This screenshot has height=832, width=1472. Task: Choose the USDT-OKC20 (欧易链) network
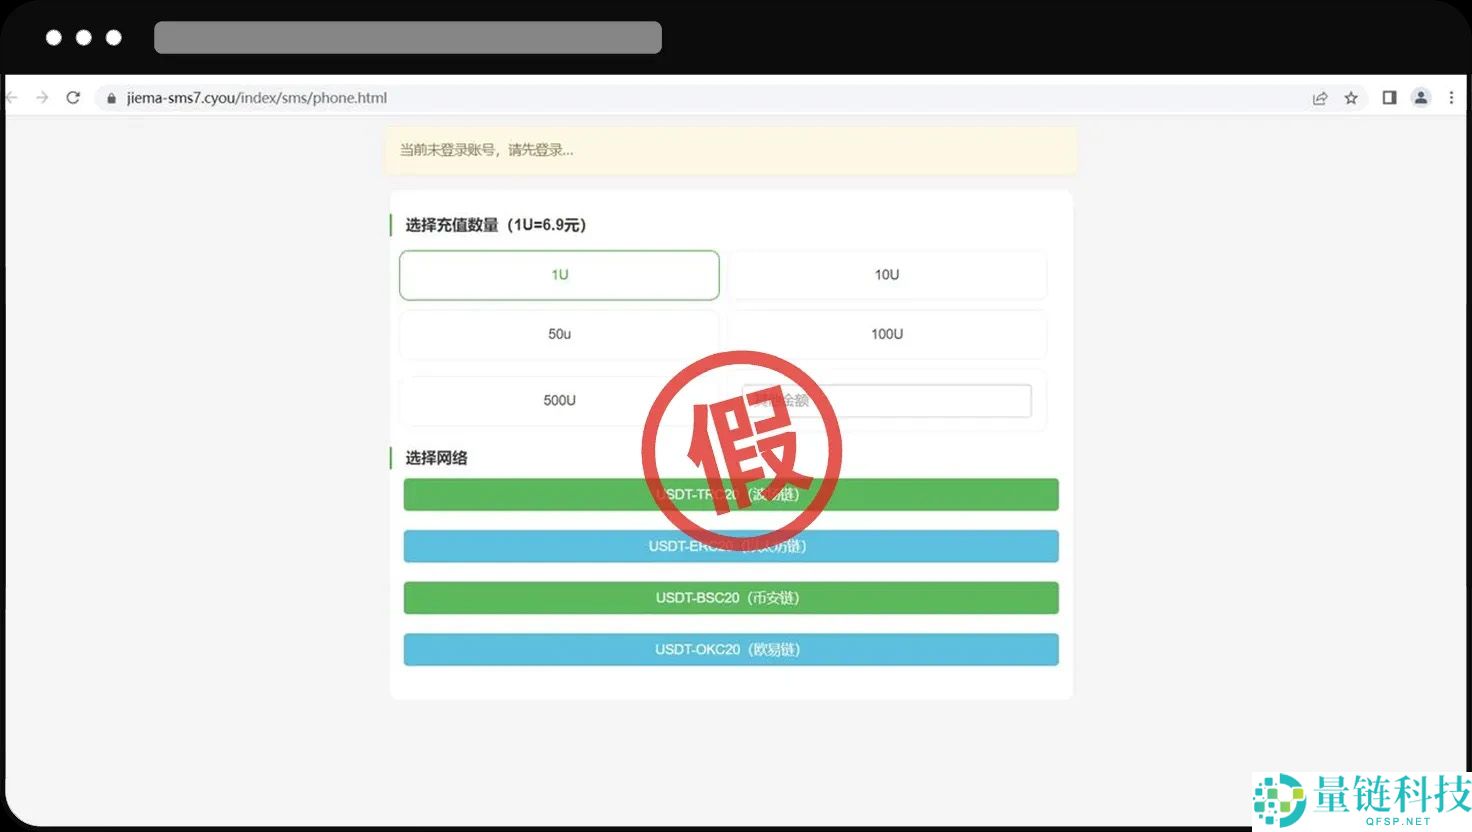730,649
